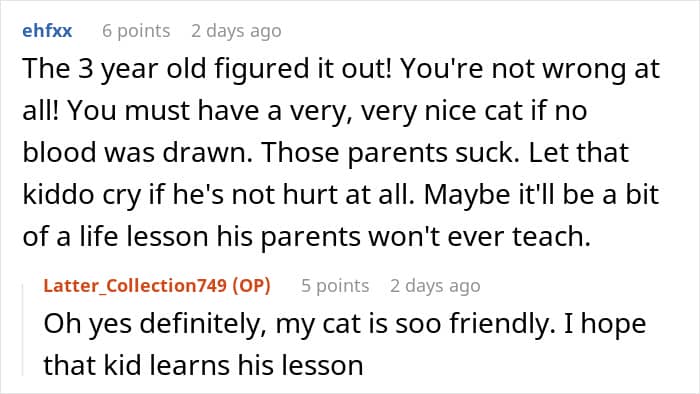Open the OP reply's 2 days ago timestamp
The width and height of the screenshot is (700, 394).
click(435, 286)
